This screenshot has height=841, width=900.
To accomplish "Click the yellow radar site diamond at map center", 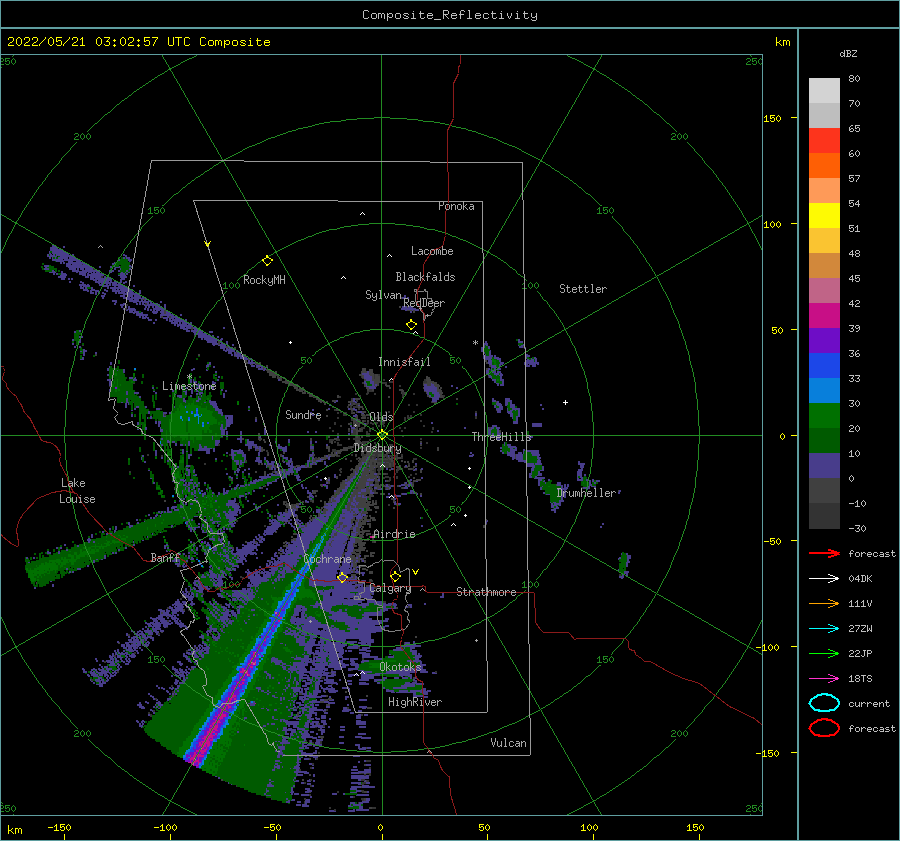I will [x=382, y=435].
